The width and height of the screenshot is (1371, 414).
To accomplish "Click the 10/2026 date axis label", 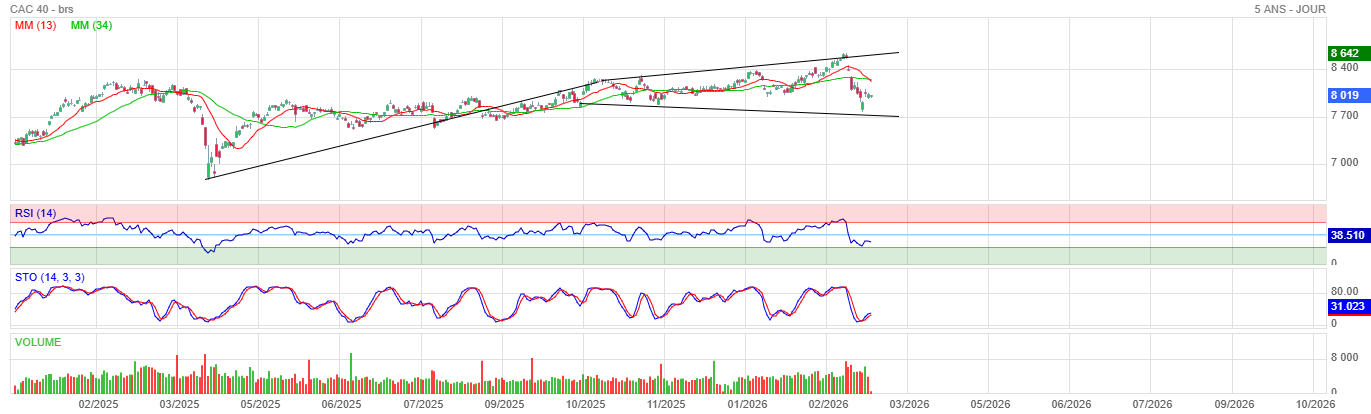I will tap(1315, 405).
